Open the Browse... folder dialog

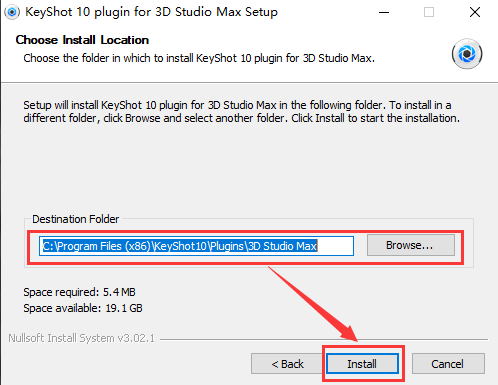click(x=411, y=245)
